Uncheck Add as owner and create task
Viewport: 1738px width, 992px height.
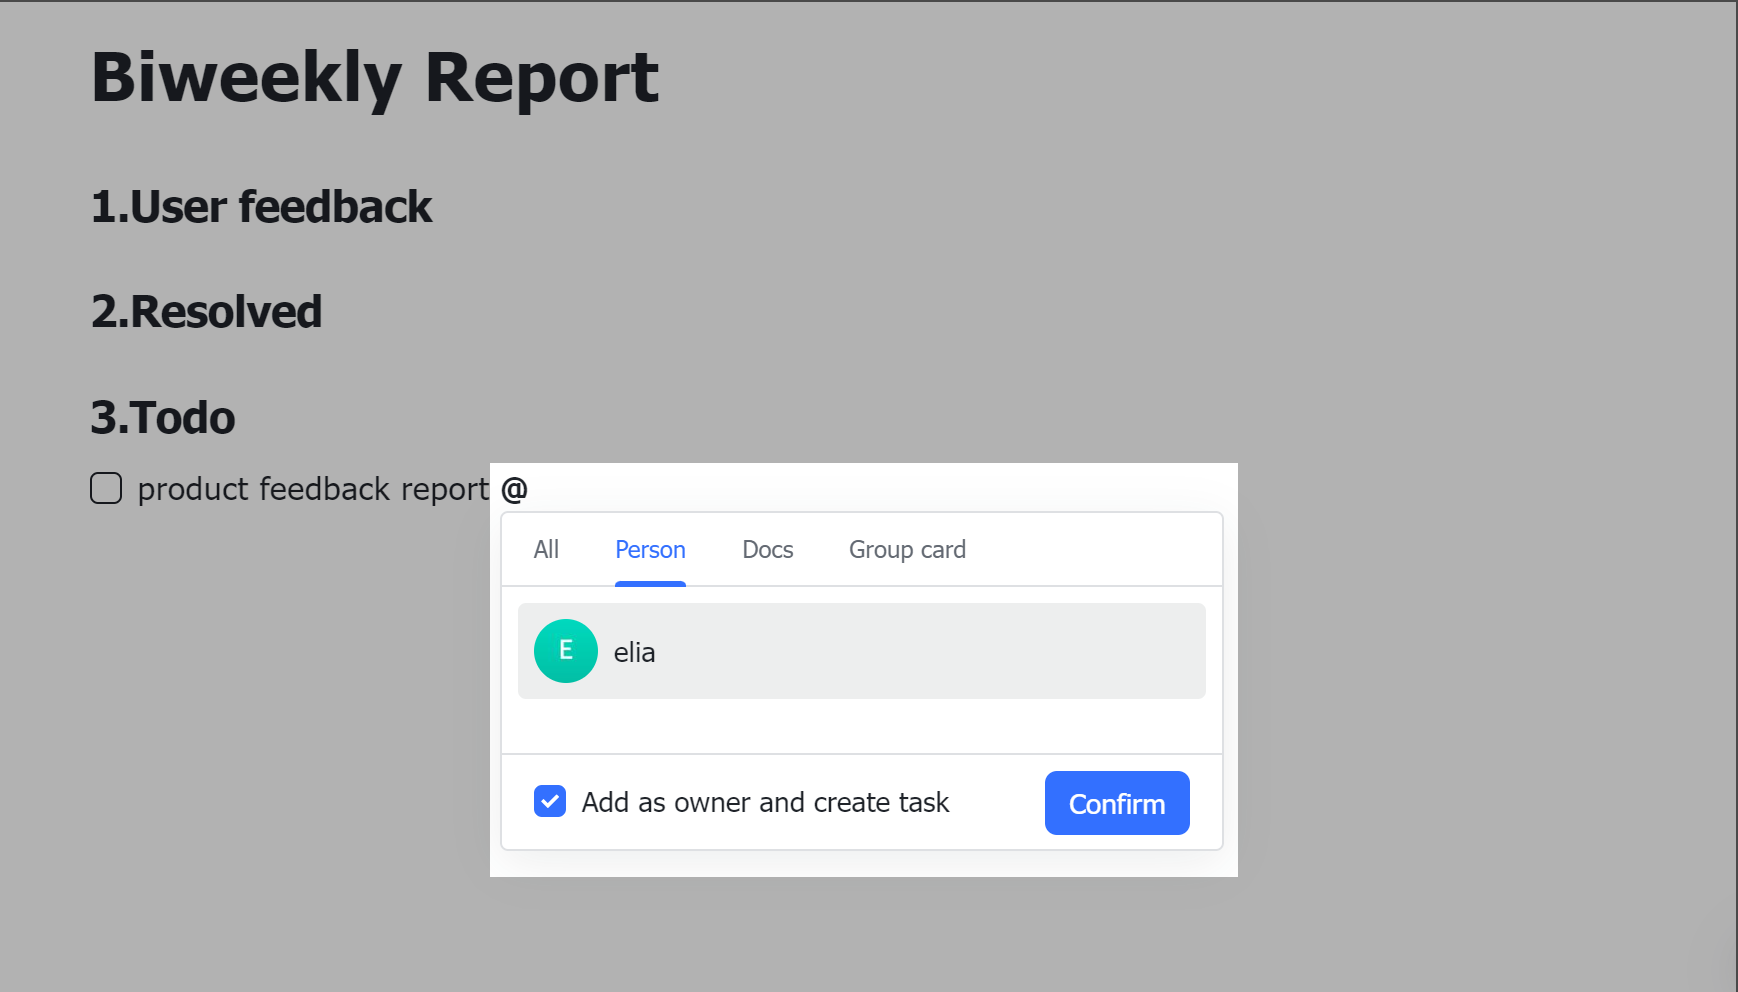(549, 801)
